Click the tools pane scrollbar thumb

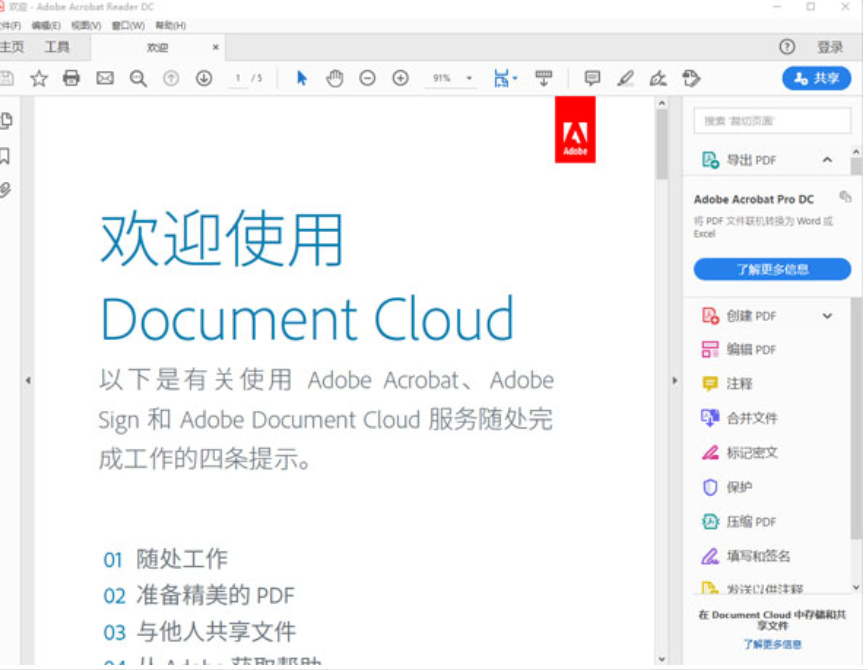(856, 167)
